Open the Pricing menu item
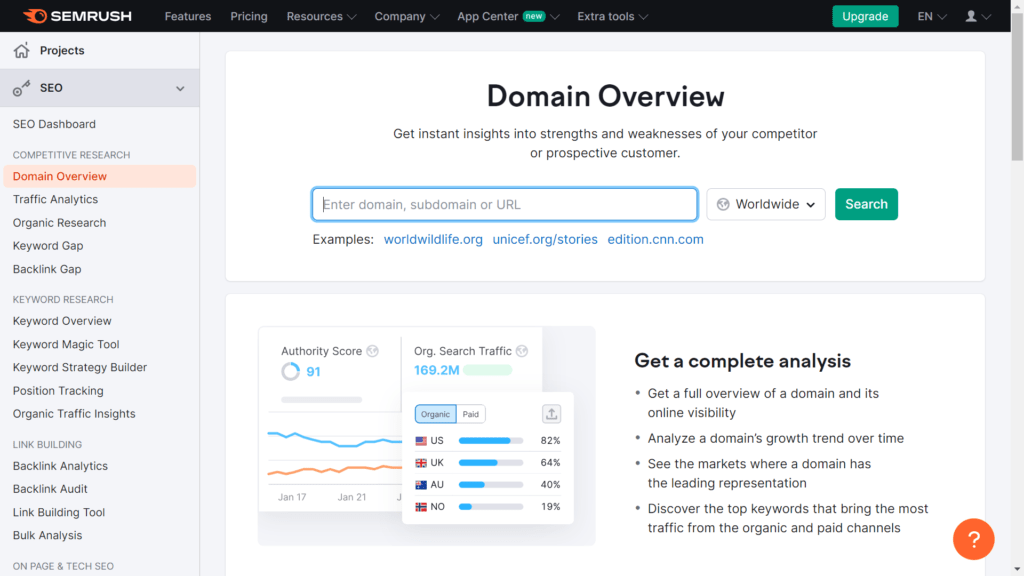 coord(249,16)
